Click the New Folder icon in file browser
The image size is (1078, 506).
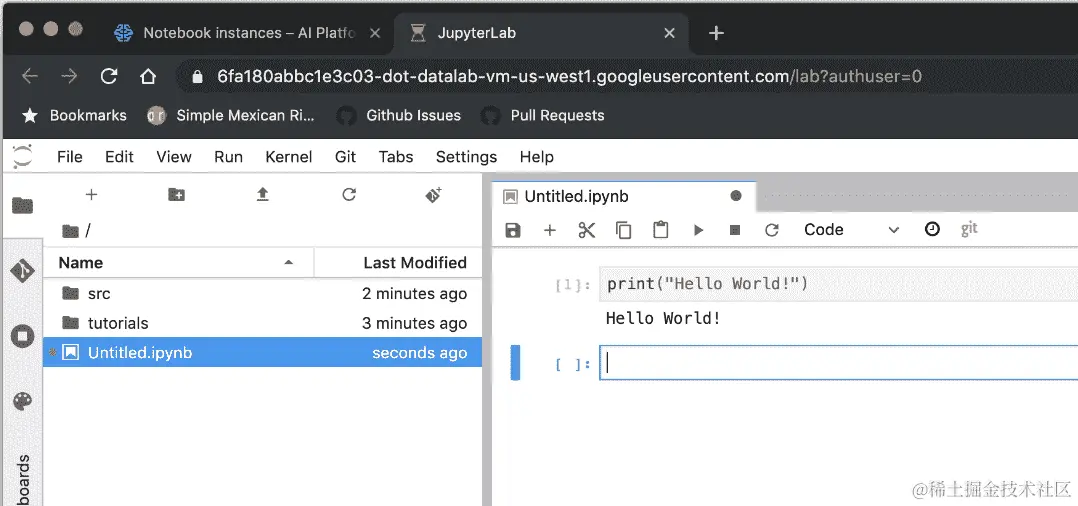pos(176,195)
